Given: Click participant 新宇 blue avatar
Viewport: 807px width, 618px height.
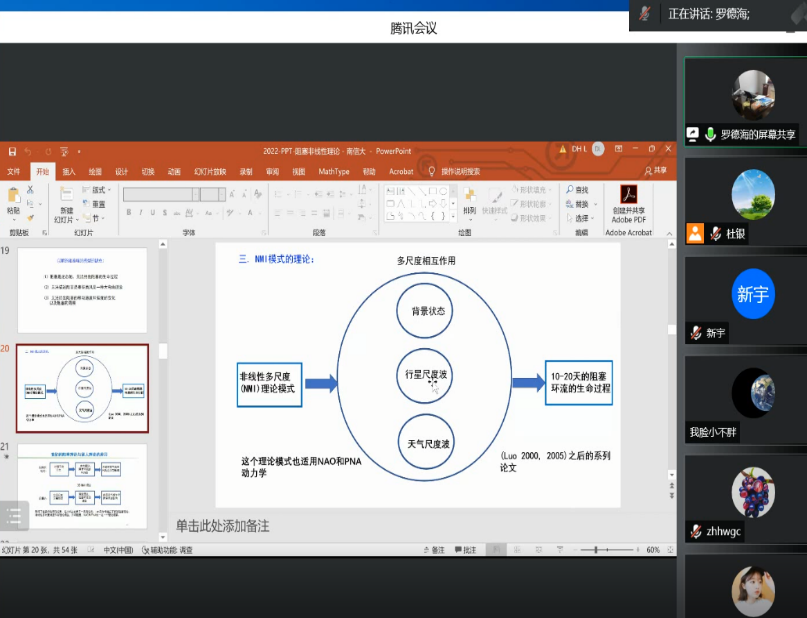Looking at the screenshot, I should (753, 293).
